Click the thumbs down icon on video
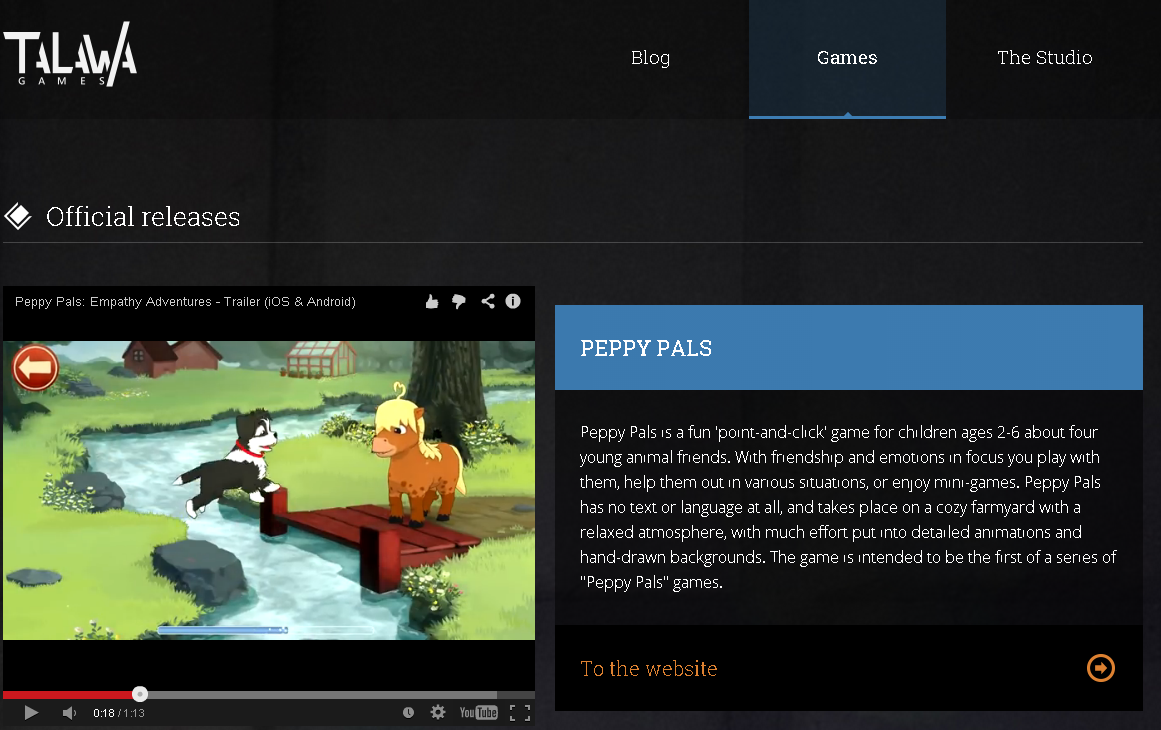1161x730 pixels. pyautogui.click(x=459, y=301)
